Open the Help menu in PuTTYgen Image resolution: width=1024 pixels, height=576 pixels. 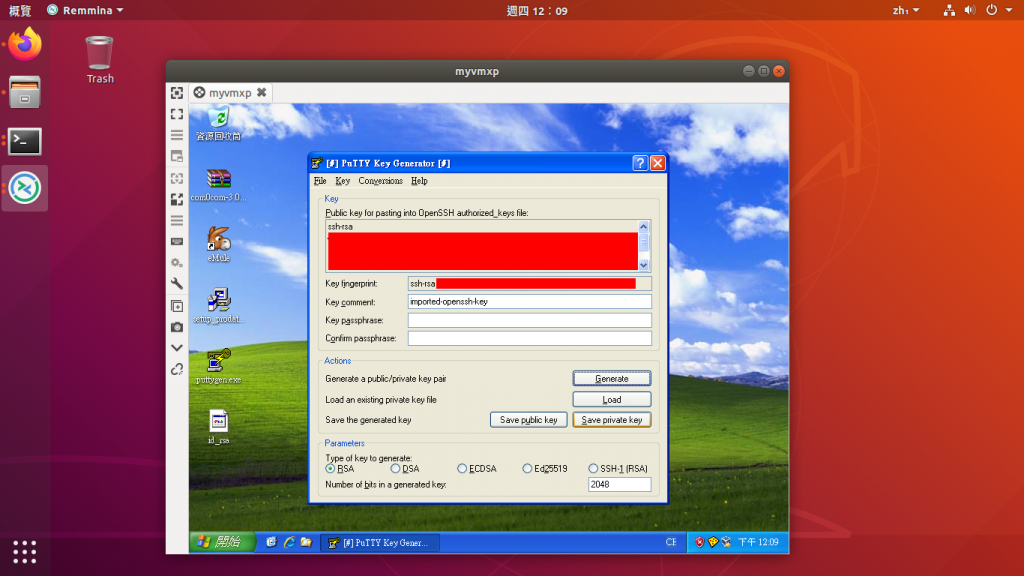click(419, 181)
